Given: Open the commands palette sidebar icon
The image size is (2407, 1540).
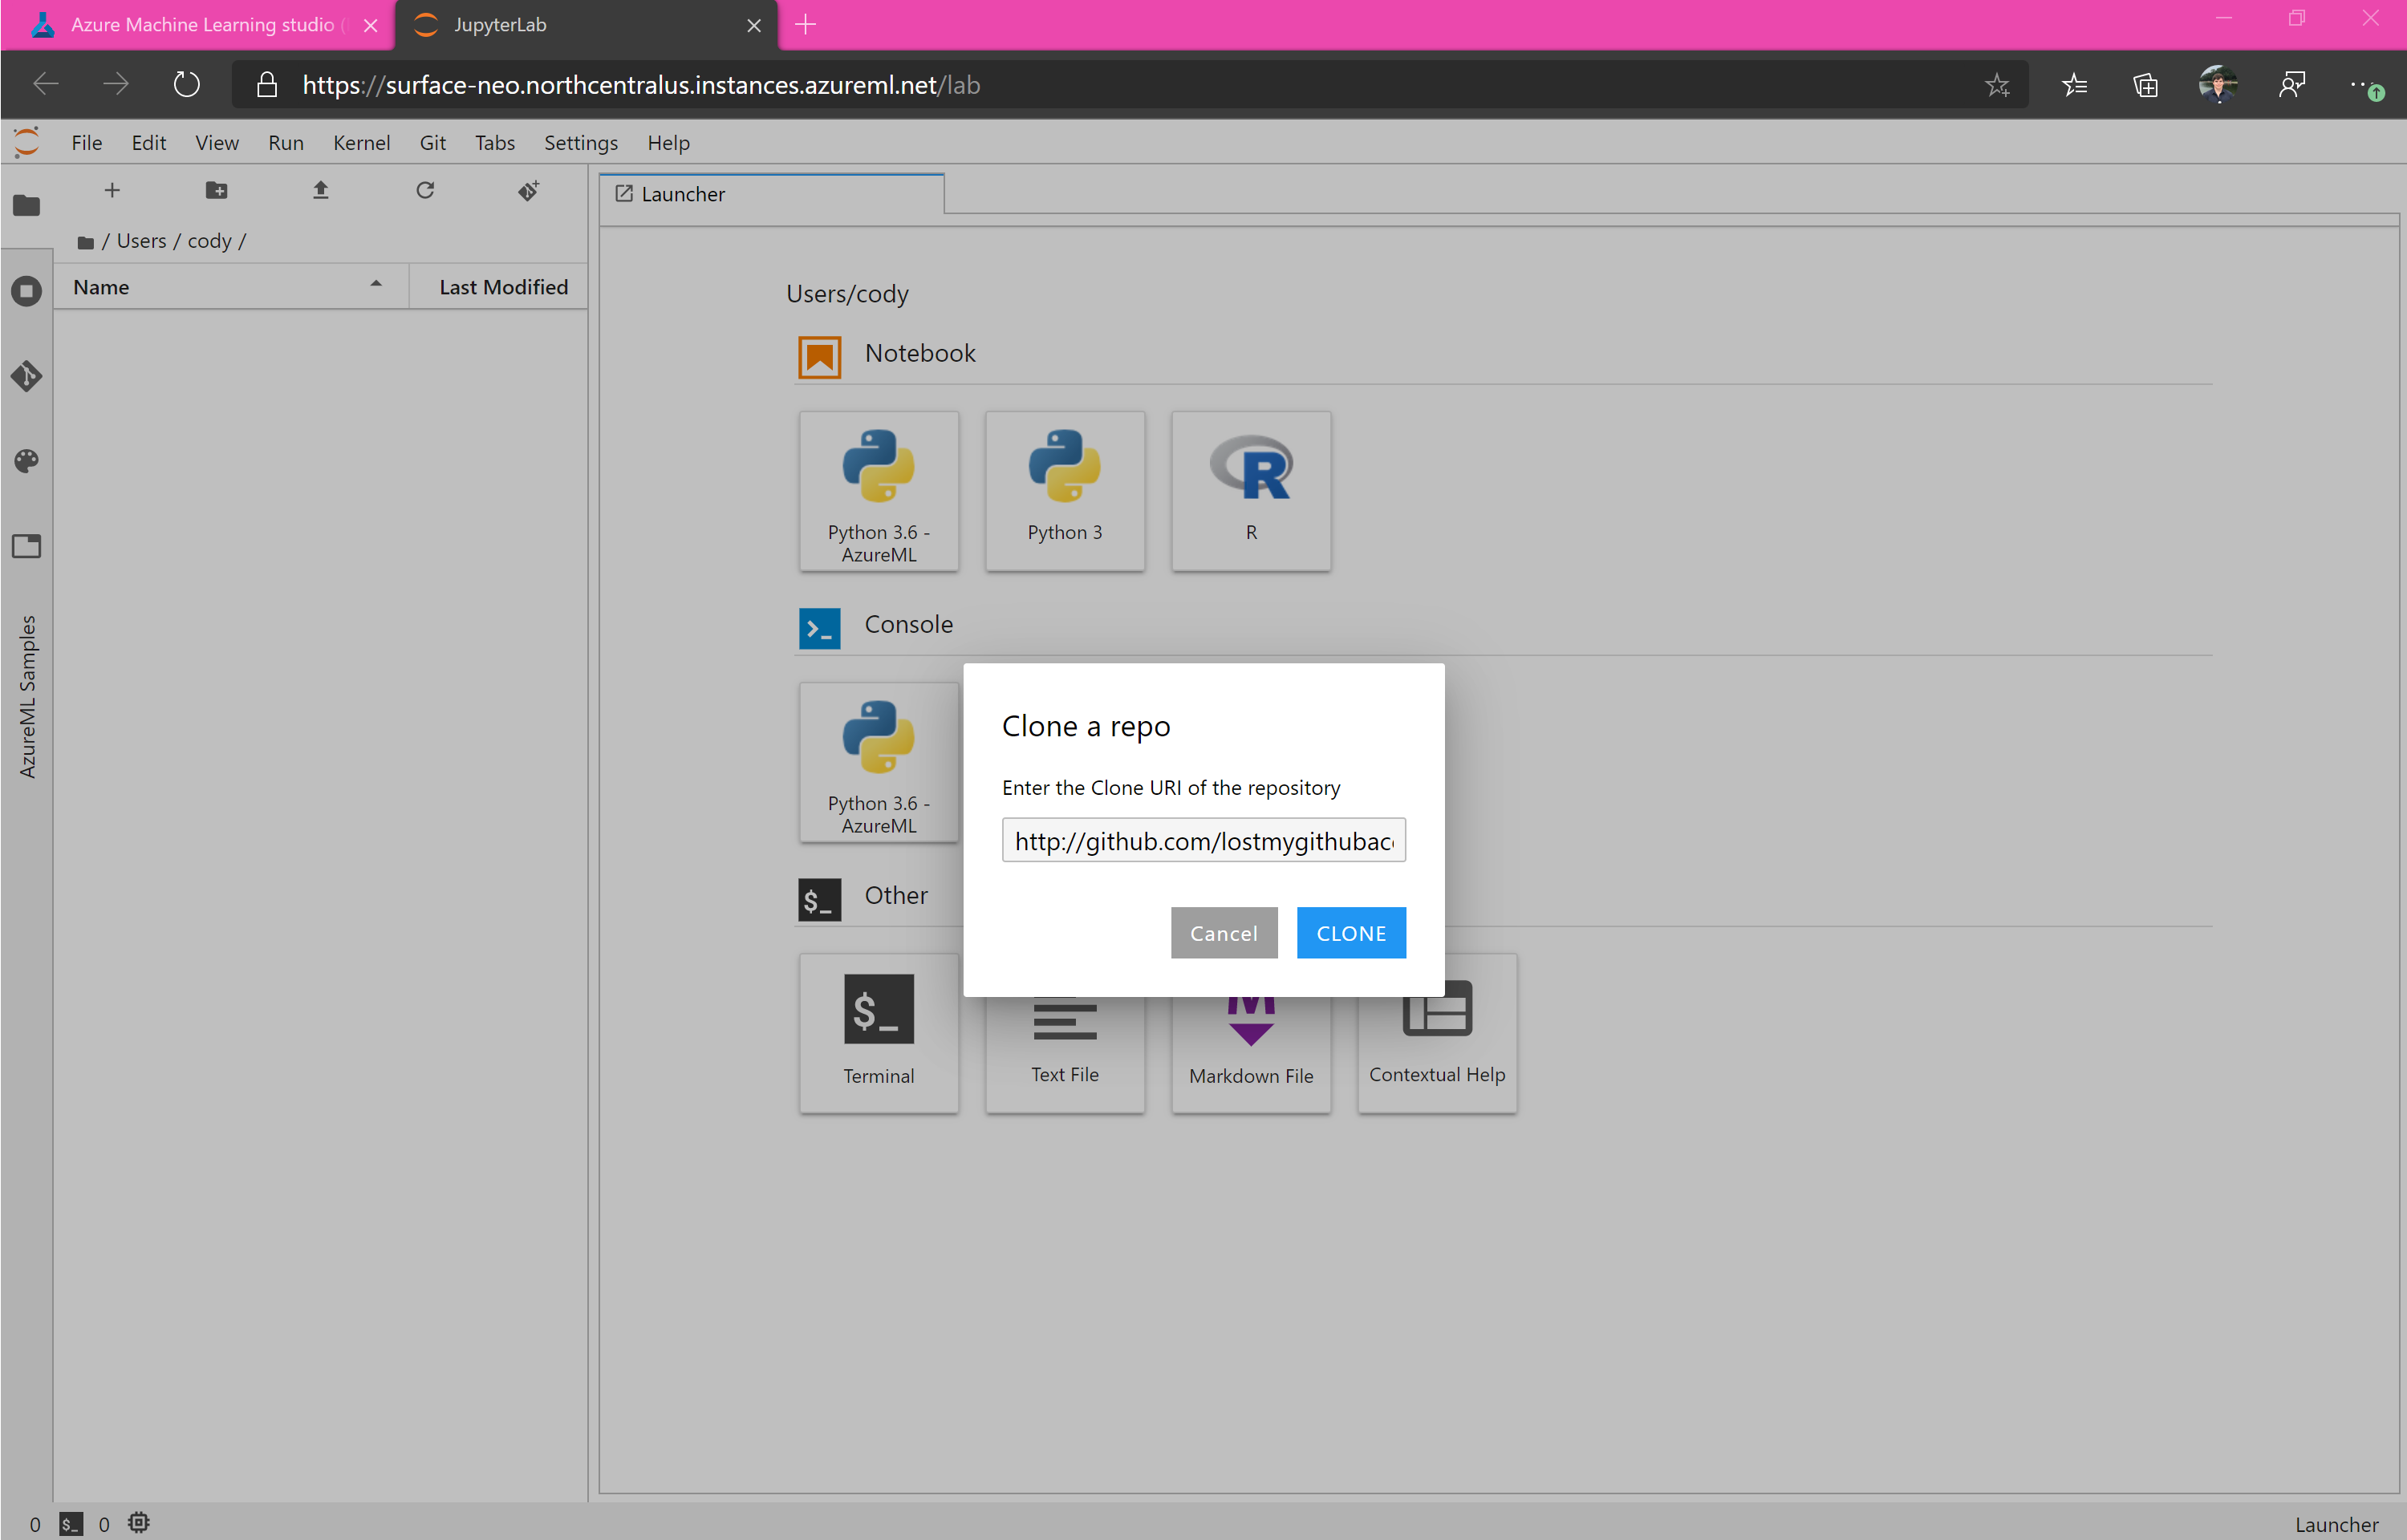Looking at the screenshot, I should [x=26, y=461].
